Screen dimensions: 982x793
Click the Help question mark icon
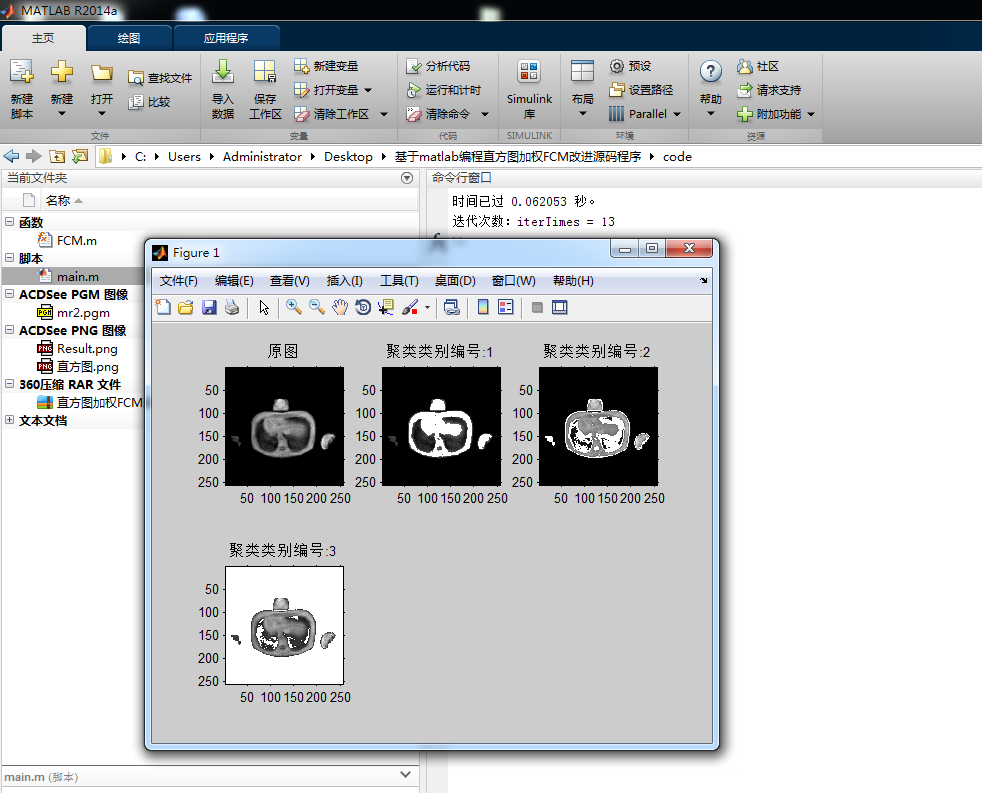(711, 71)
